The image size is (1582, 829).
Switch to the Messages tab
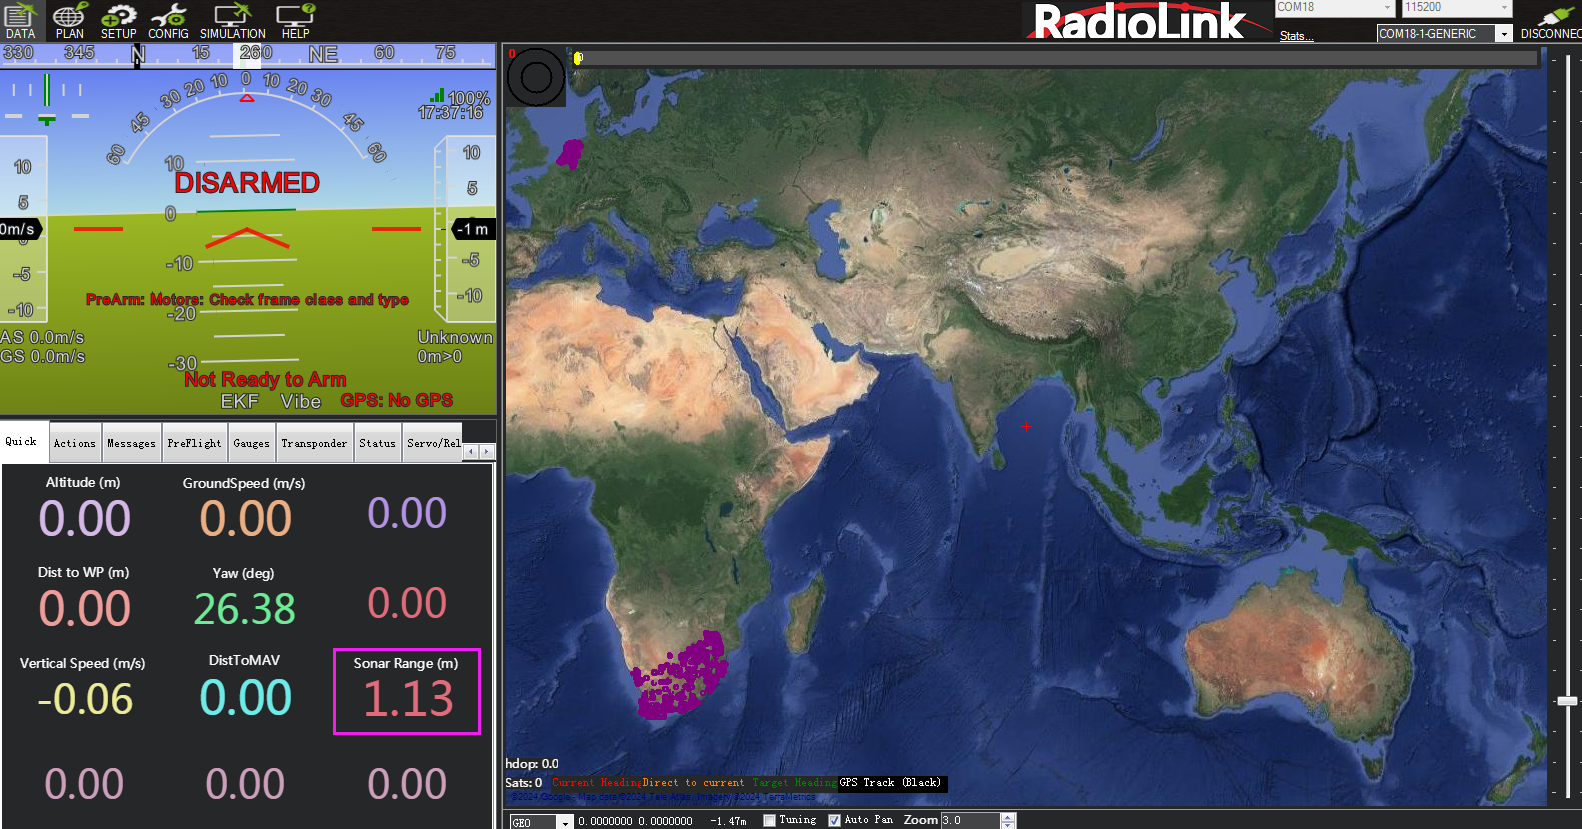click(x=131, y=443)
